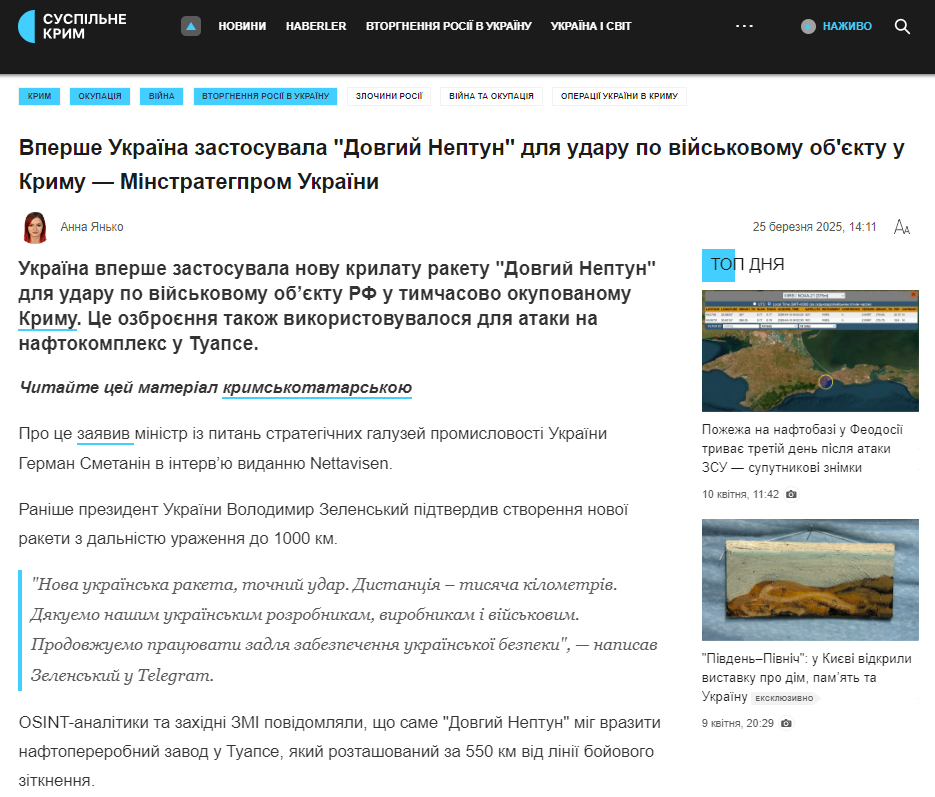
Task: Click the play icon next to НАЖИВО
Action: (x=807, y=27)
